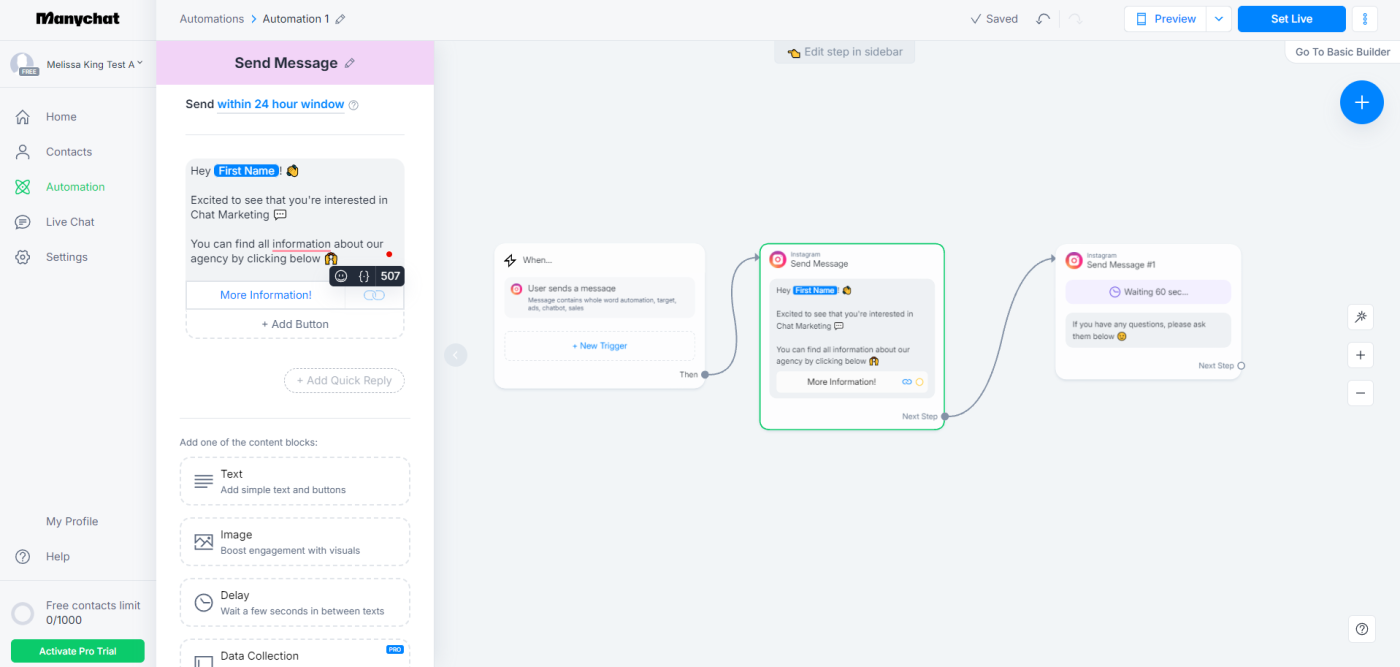Click the Contacts person icon
Screen dimensions: 1400x667
[x=22, y=152]
